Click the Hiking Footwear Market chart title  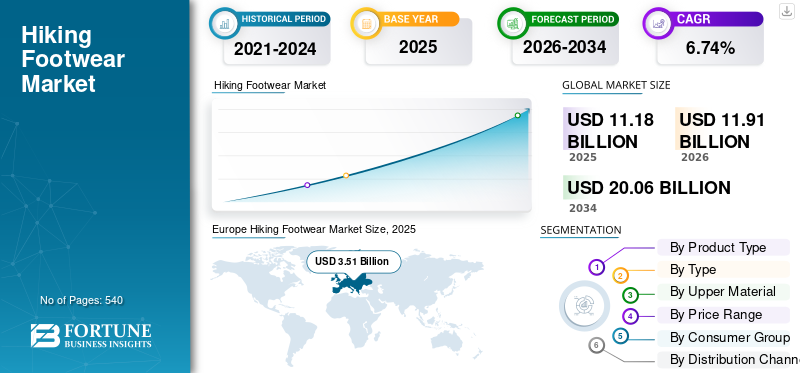click(x=269, y=85)
